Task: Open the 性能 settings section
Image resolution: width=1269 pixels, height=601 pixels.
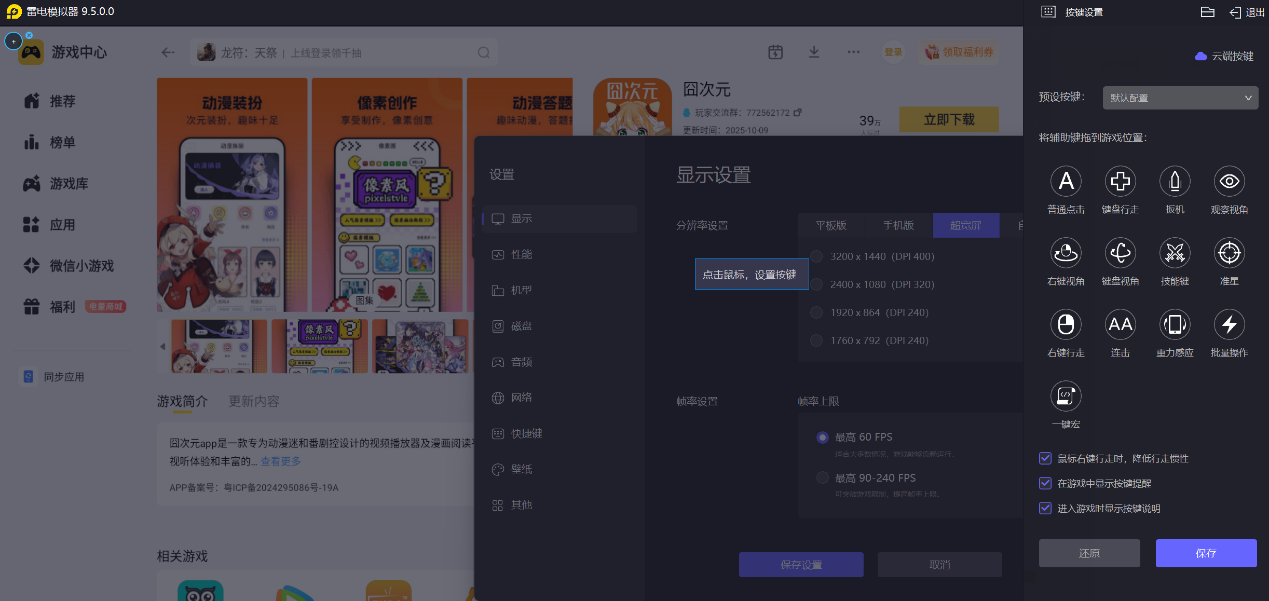Action: [x=521, y=254]
